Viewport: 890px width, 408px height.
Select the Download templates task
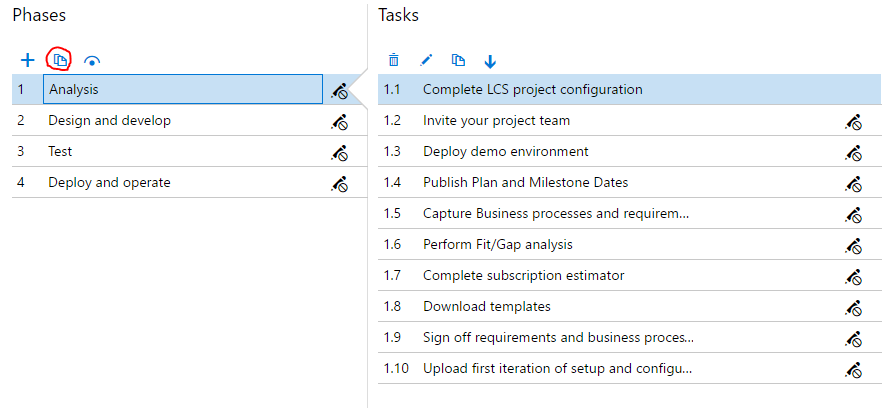(487, 307)
